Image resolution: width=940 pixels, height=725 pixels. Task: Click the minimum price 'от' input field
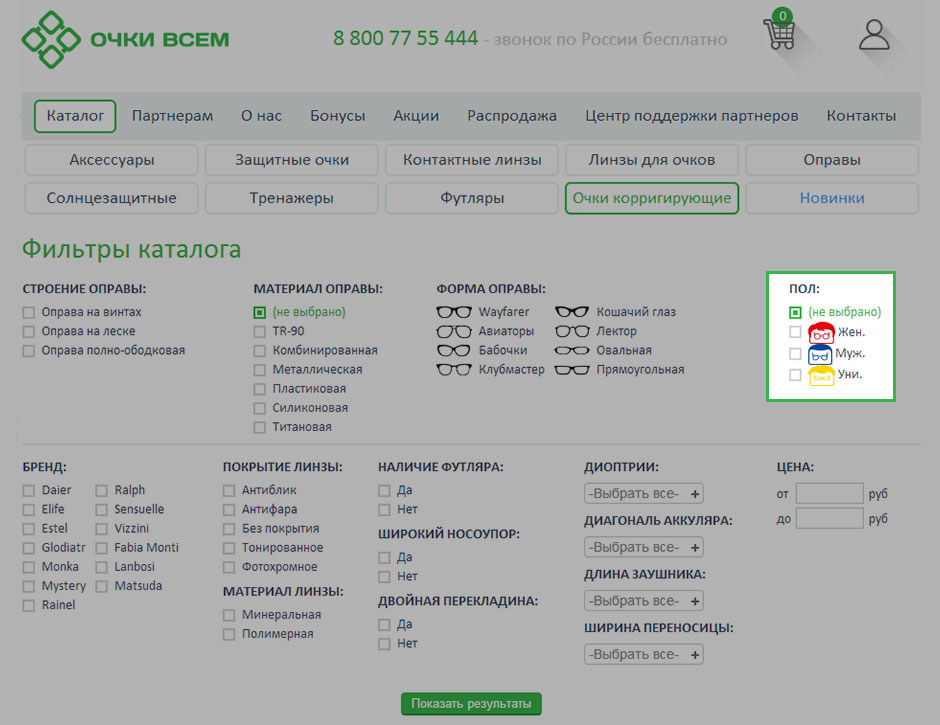[829, 493]
